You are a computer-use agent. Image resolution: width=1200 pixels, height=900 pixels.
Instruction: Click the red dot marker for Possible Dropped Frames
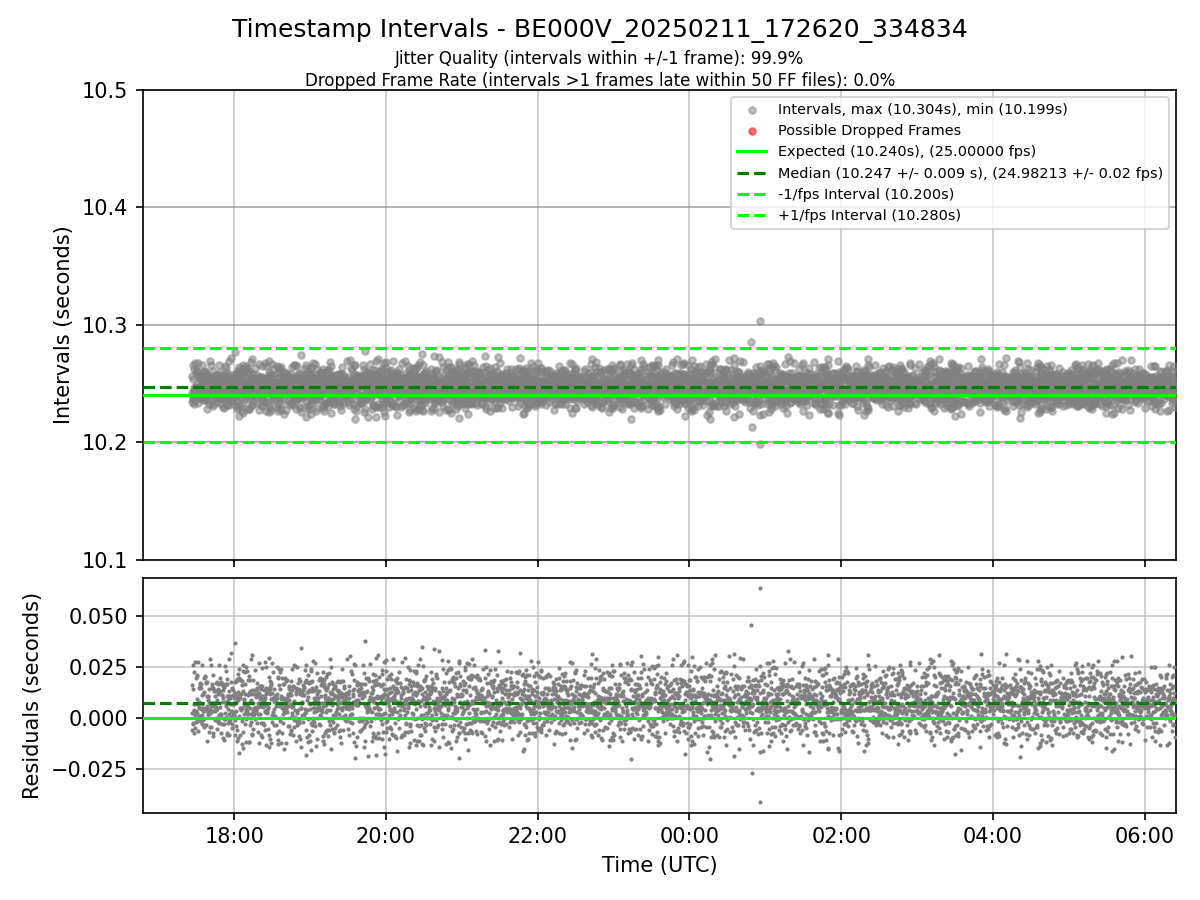(x=752, y=130)
